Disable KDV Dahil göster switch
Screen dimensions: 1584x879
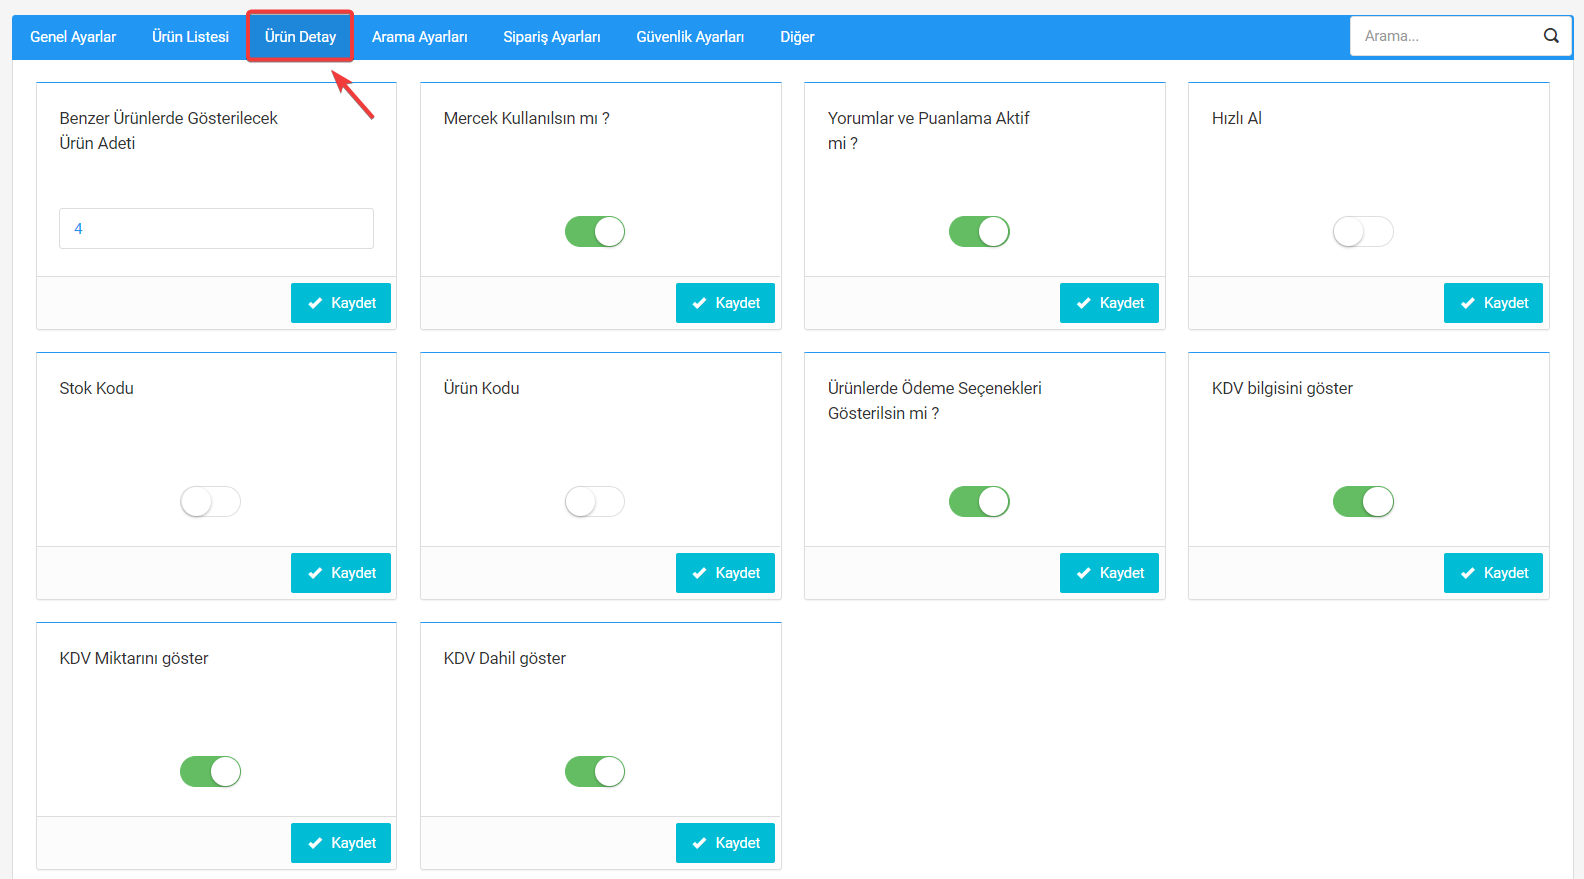pos(595,772)
